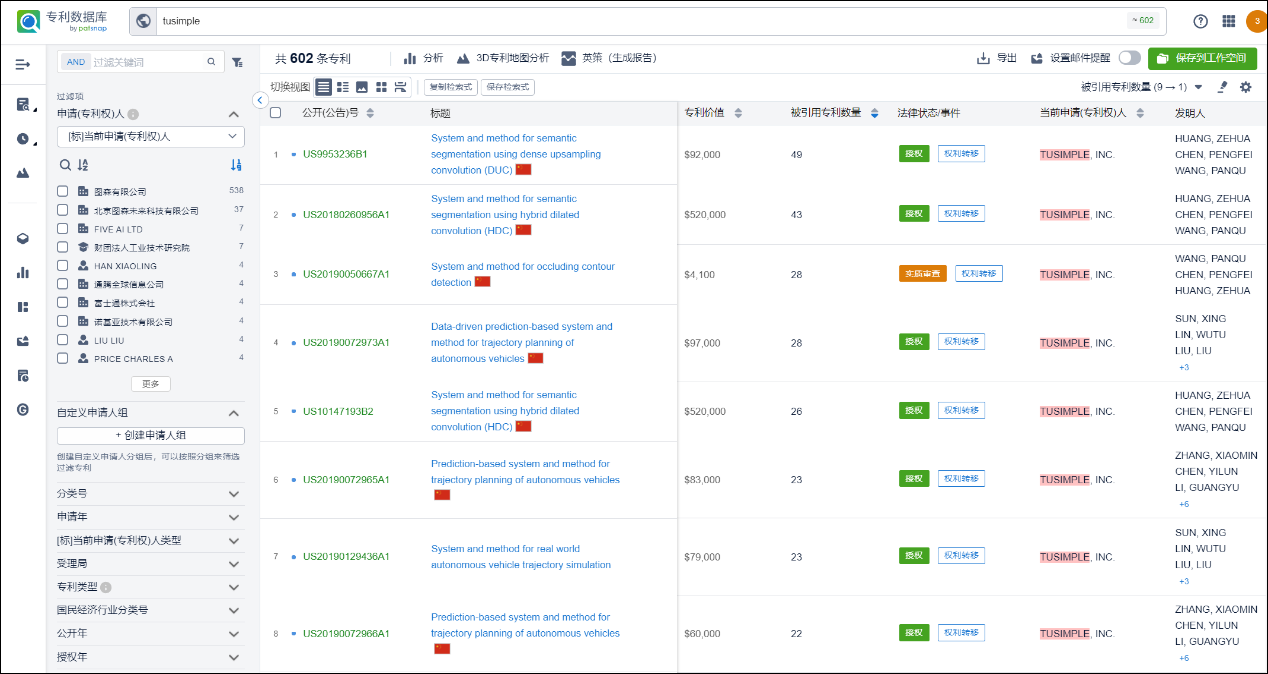Expand the left sidebar menu icon
Viewport: 1268px width, 674px height.
pyautogui.click(x=23, y=64)
